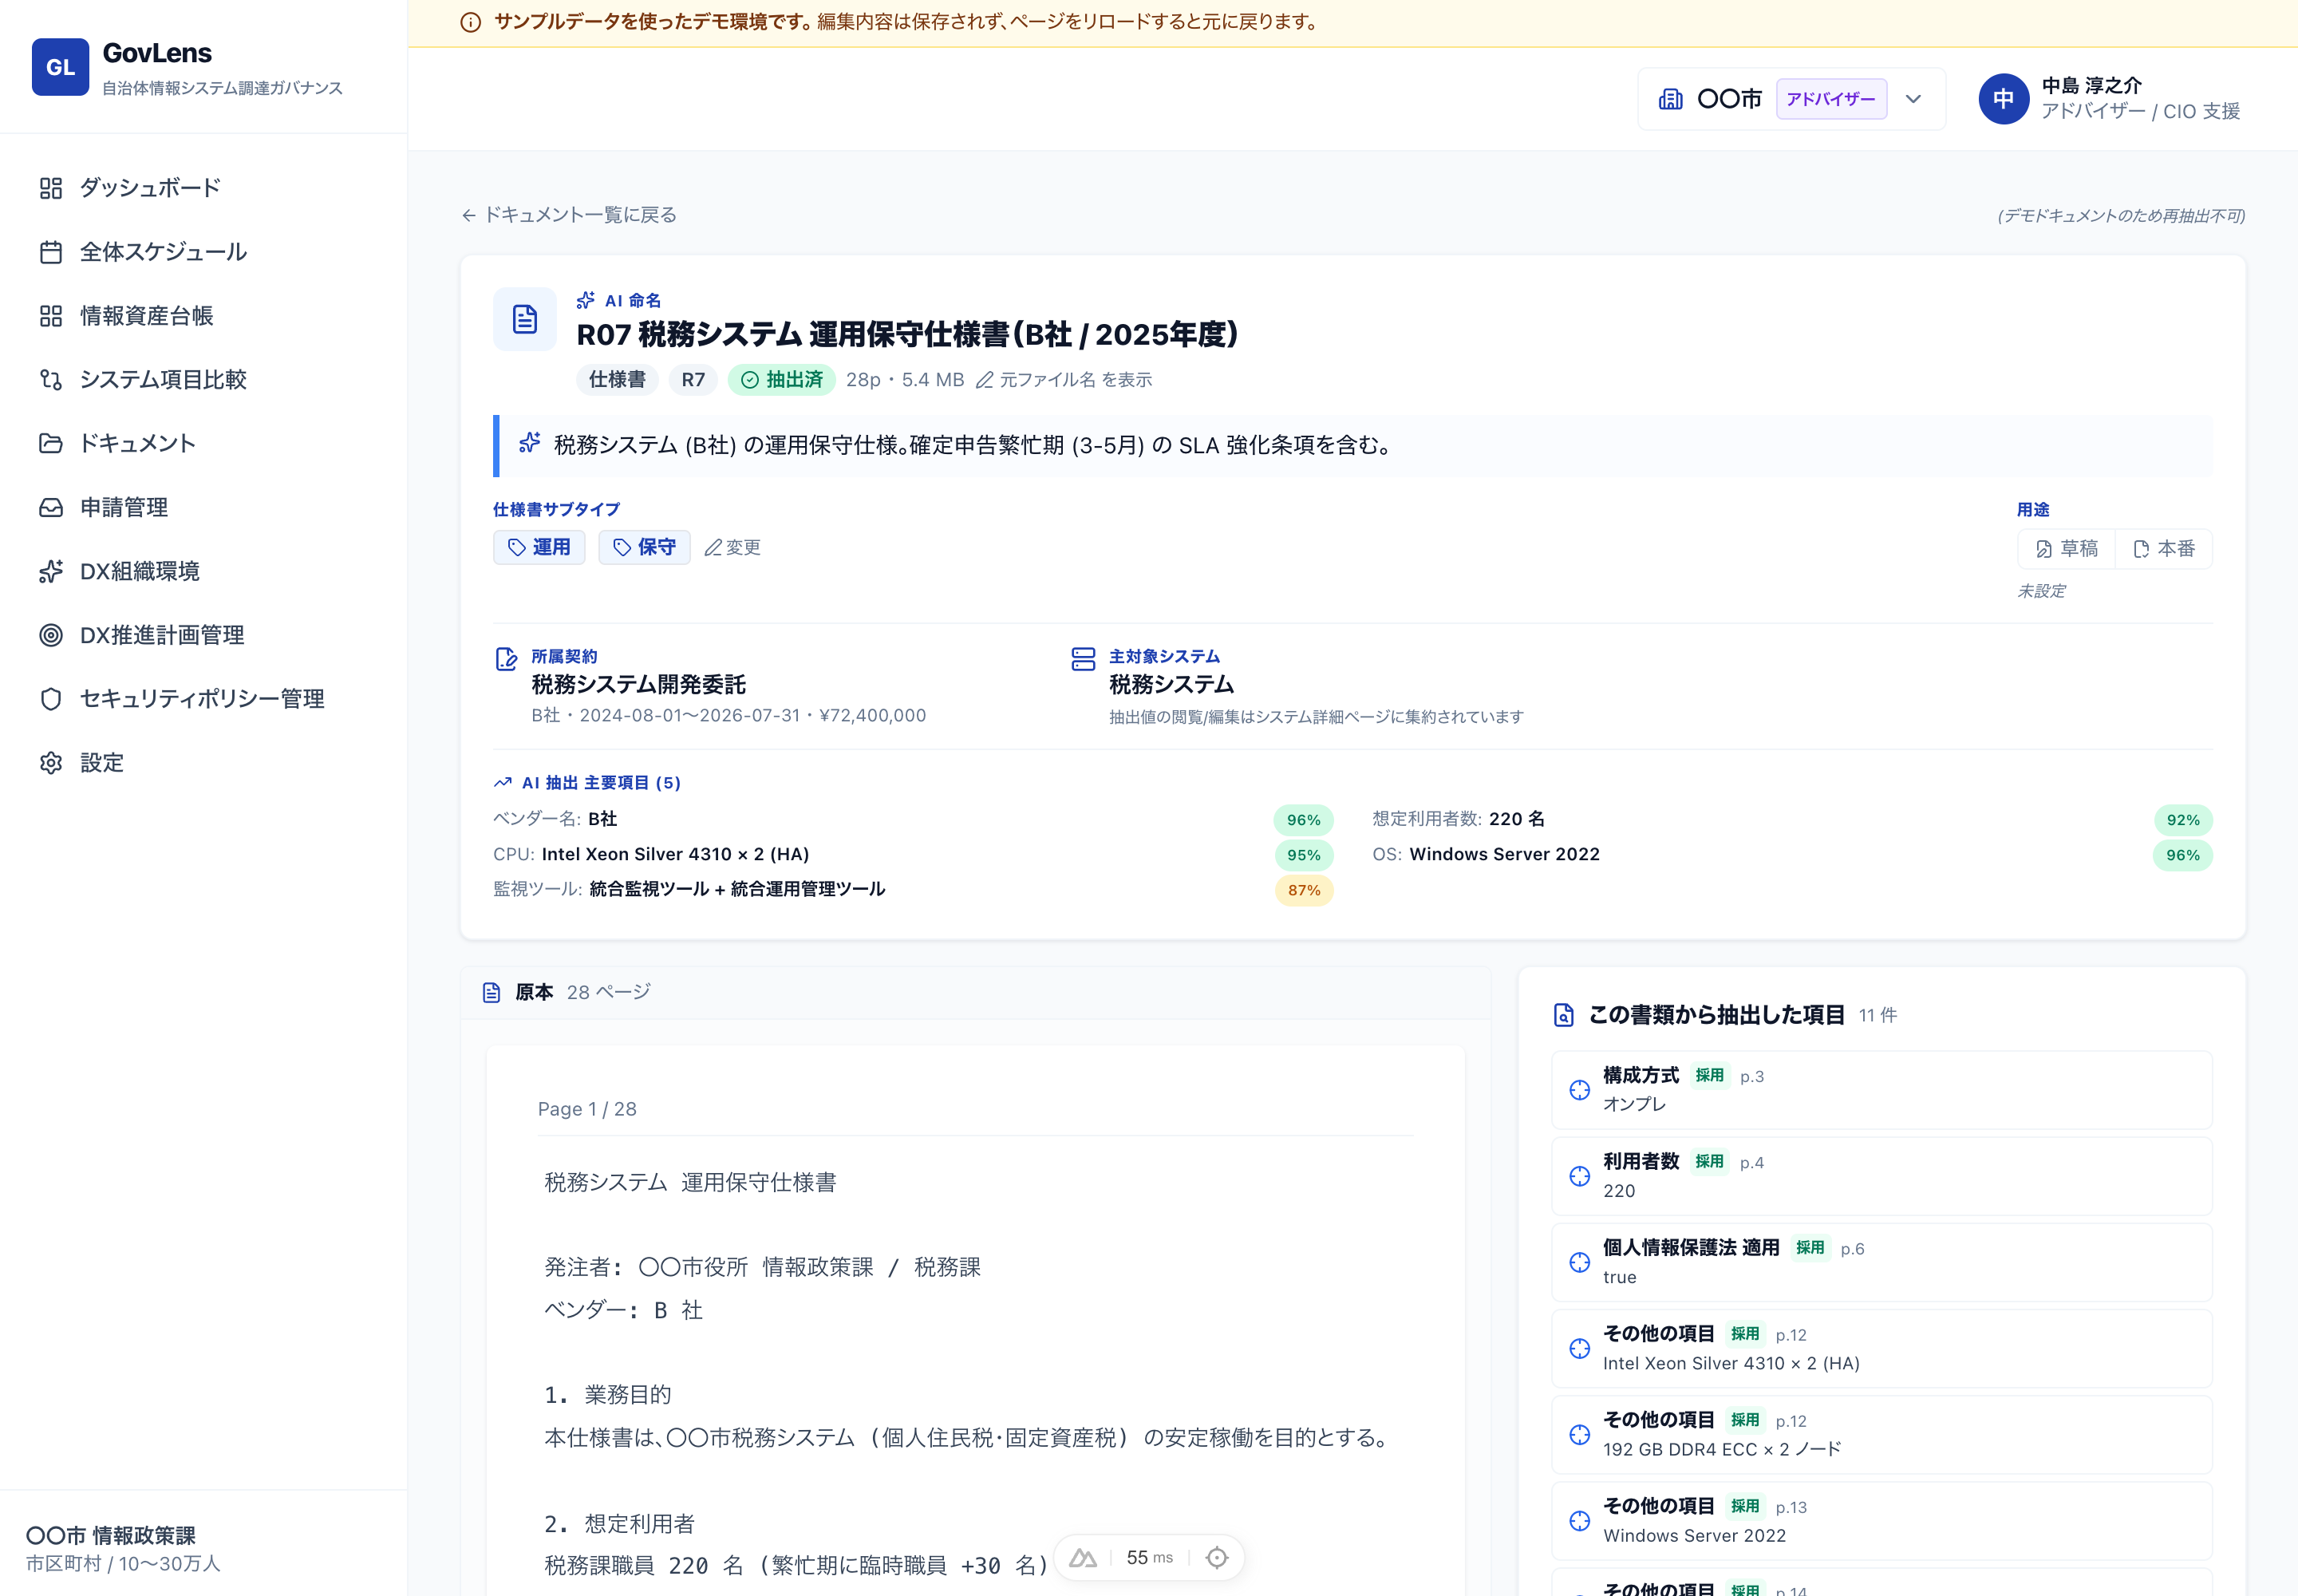The height and width of the screenshot is (1596, 2298).
Task: Click 変更 to edit the subtypes
Action: coord(733,547)
